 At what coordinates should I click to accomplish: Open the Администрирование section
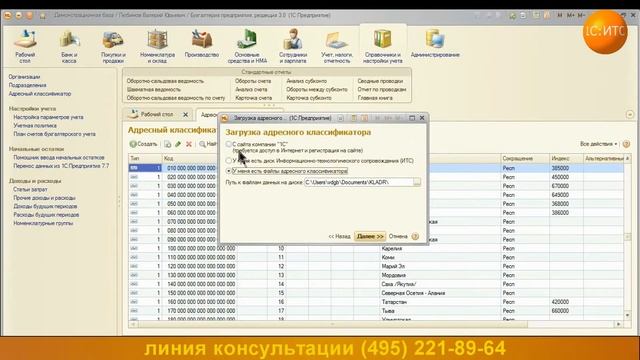435,43
